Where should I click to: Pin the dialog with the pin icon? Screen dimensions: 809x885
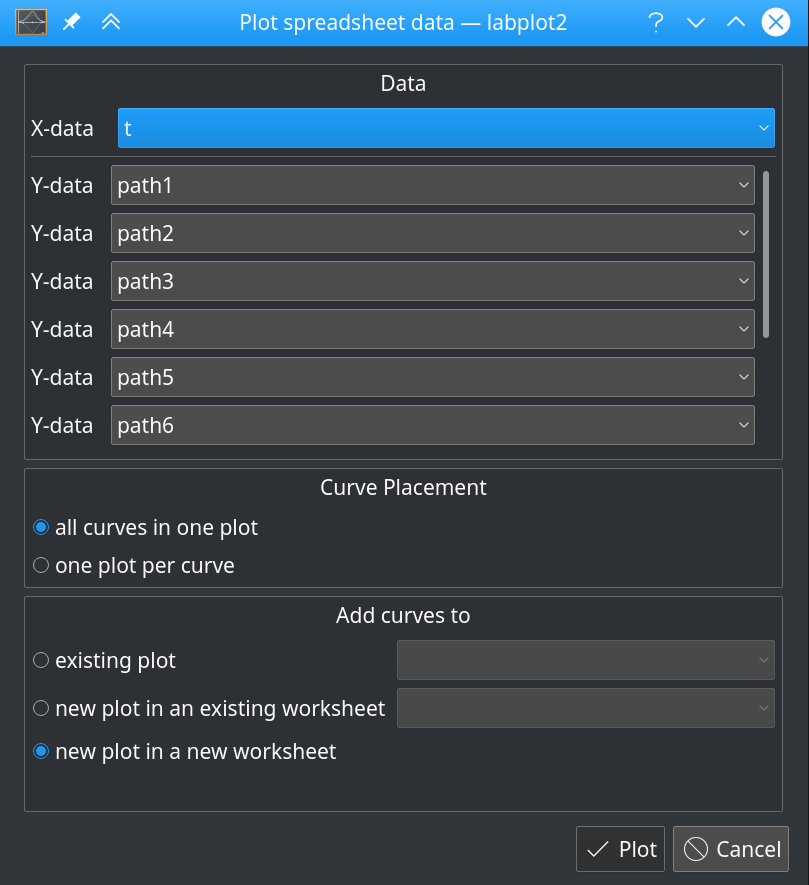[70, 22]
